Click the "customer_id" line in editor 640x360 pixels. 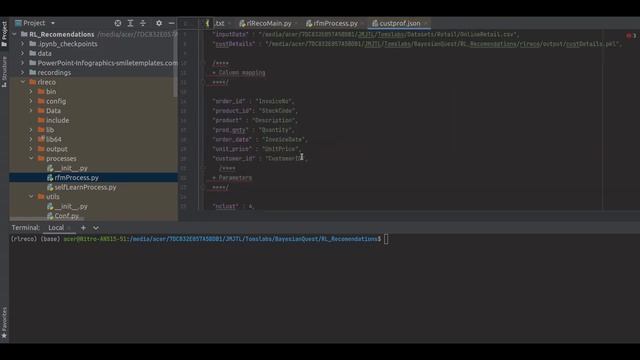[260, 158]
